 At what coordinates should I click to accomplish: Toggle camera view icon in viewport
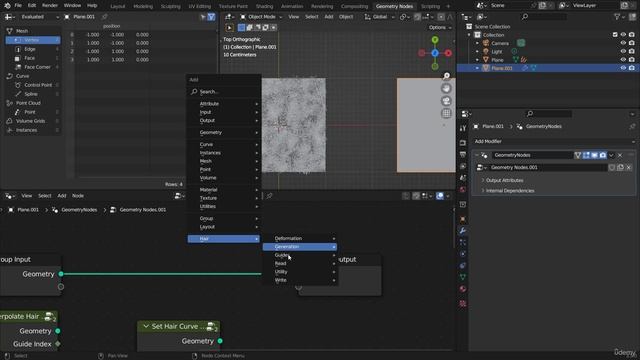pyautogui.click(x=447, y=101)
